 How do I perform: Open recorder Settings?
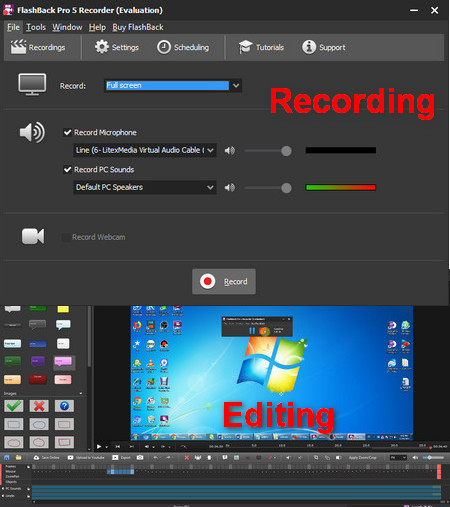[x=116, y=47]
